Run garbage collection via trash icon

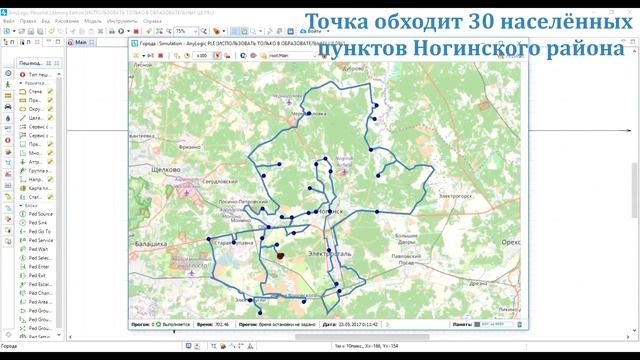point(520,324)
